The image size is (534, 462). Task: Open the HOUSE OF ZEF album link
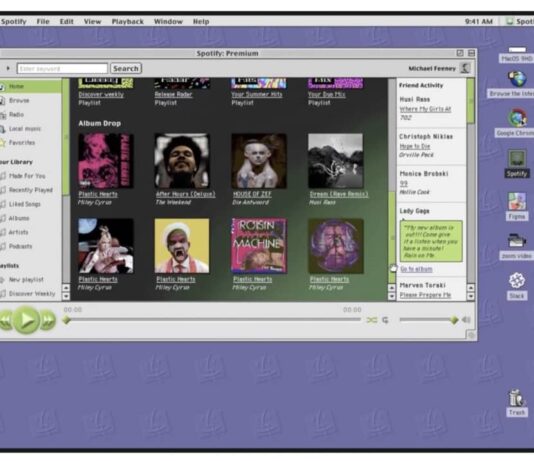[252, 194]
